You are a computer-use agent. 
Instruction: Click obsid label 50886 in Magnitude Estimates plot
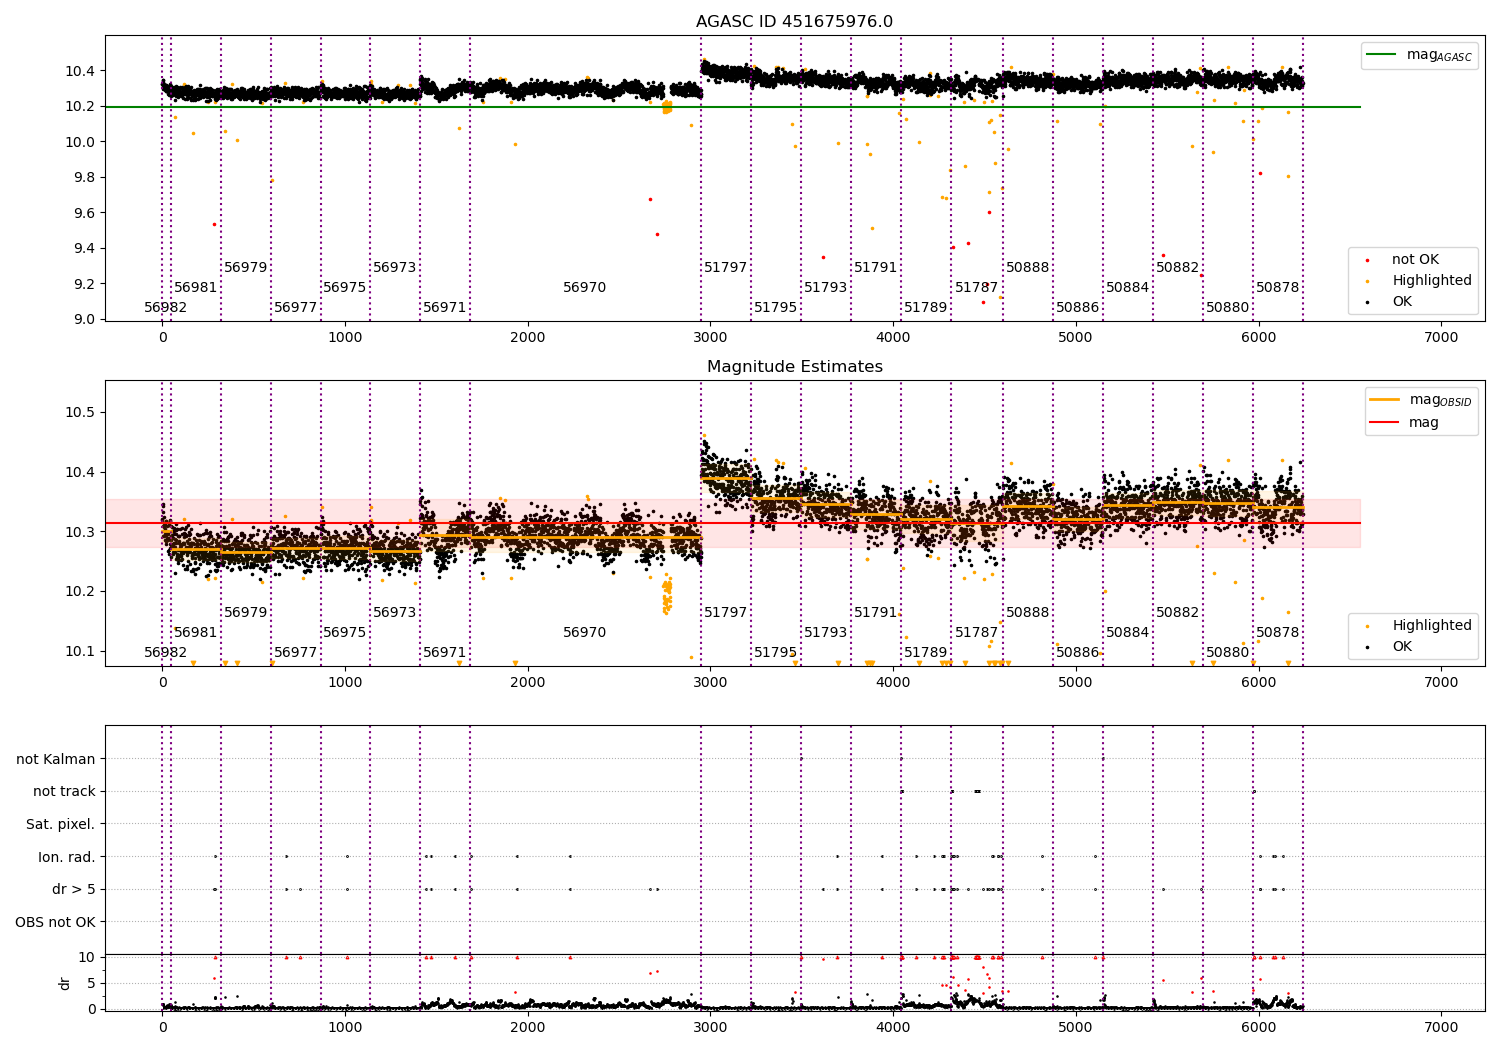1078,653
